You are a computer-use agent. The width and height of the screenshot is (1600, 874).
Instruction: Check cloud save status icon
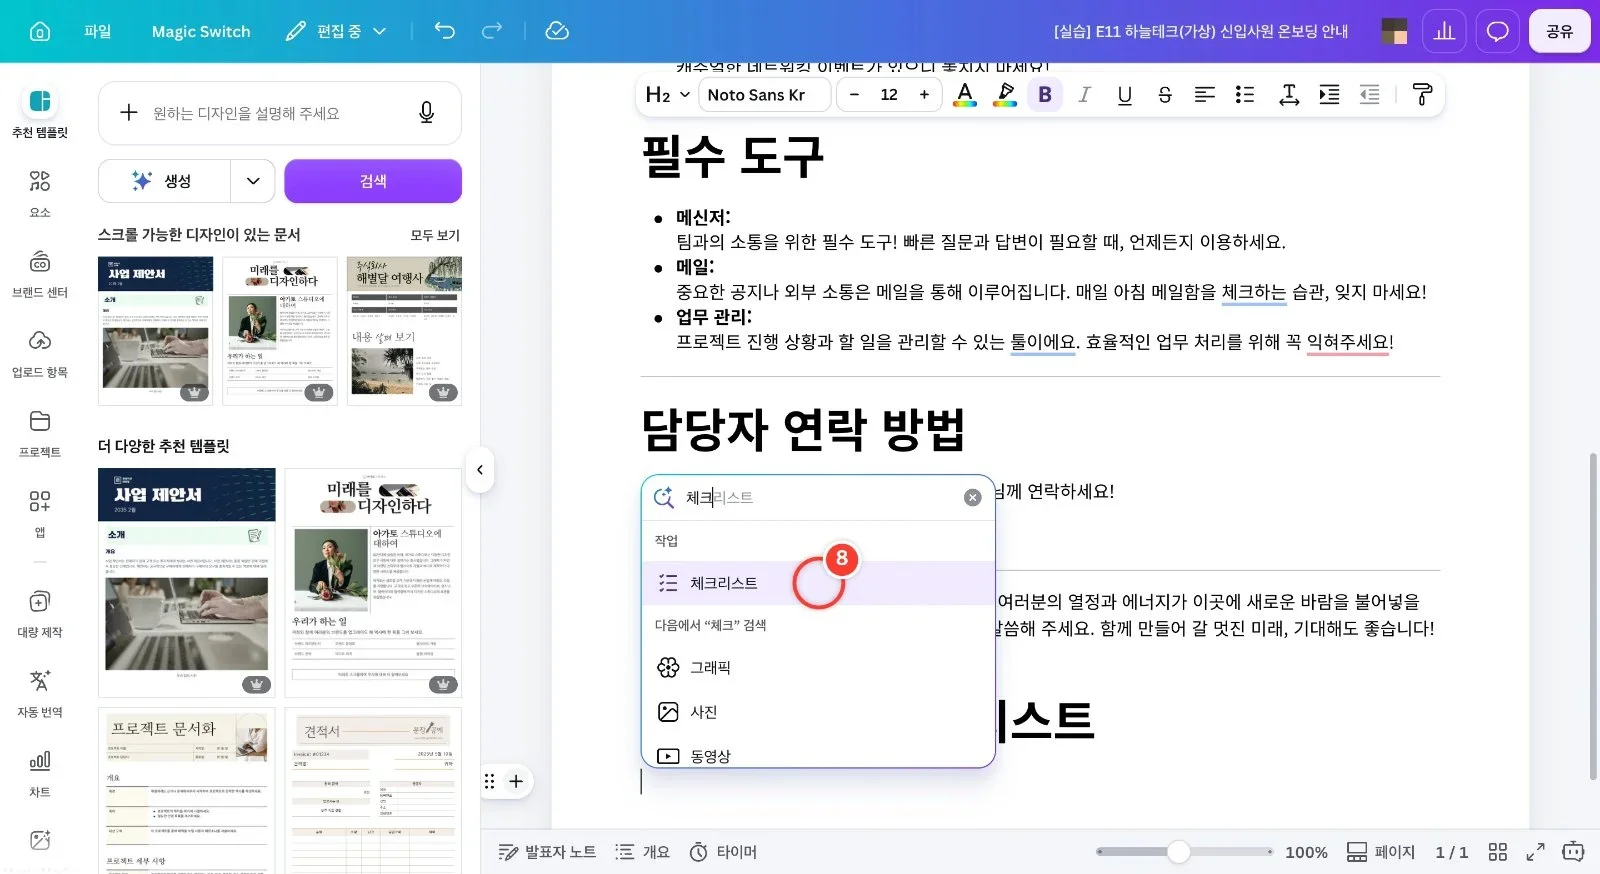[557, 31]
